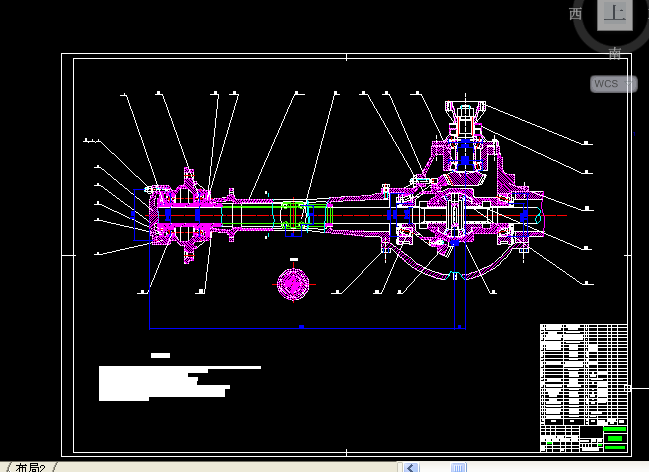Select the title block parts table
The image size is (649, 472).
click(584, 388)
